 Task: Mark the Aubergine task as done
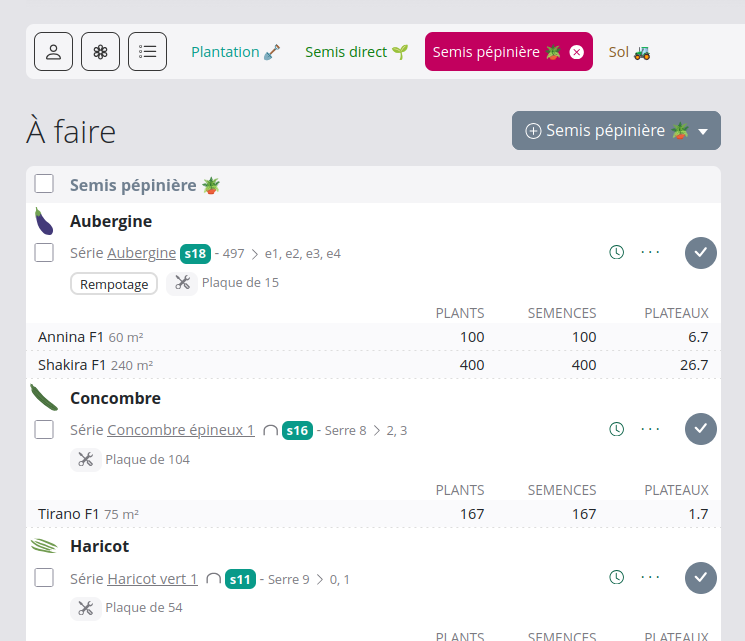click(701, 253)
